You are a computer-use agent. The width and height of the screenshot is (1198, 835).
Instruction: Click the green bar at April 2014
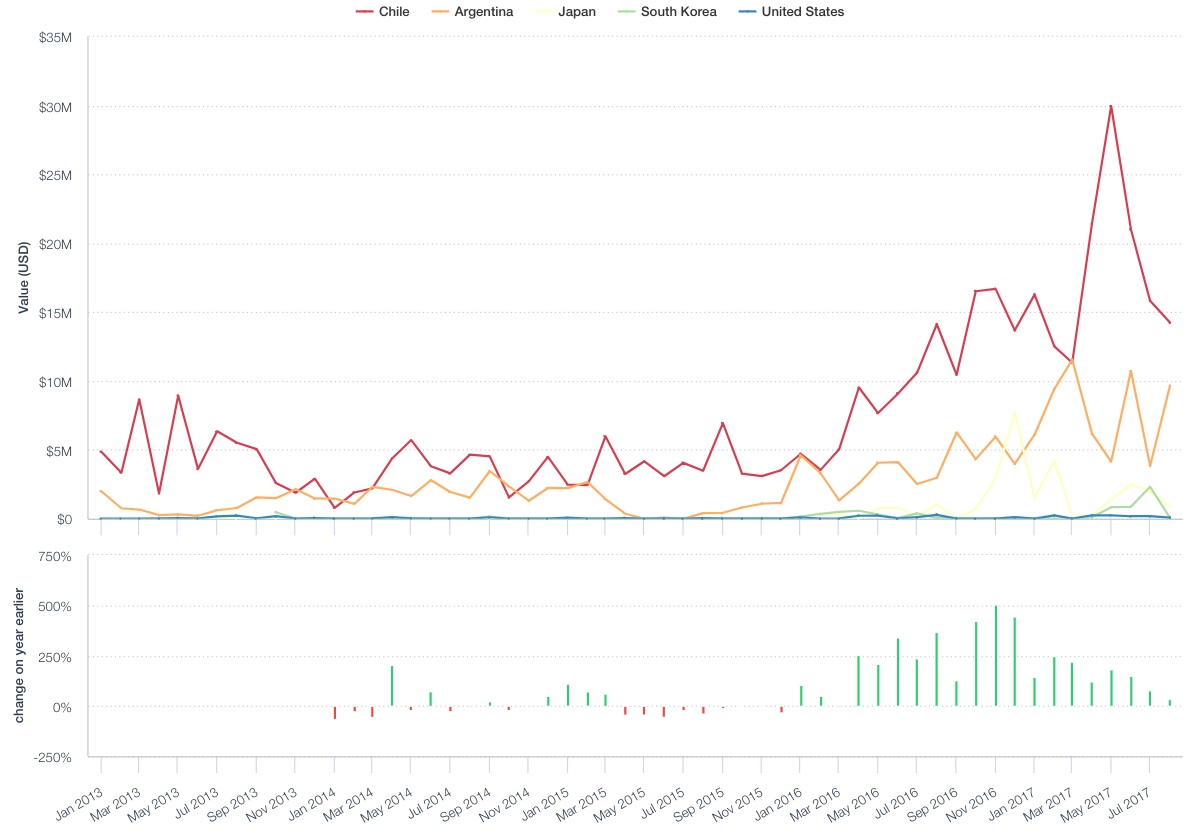coord(392,686)
